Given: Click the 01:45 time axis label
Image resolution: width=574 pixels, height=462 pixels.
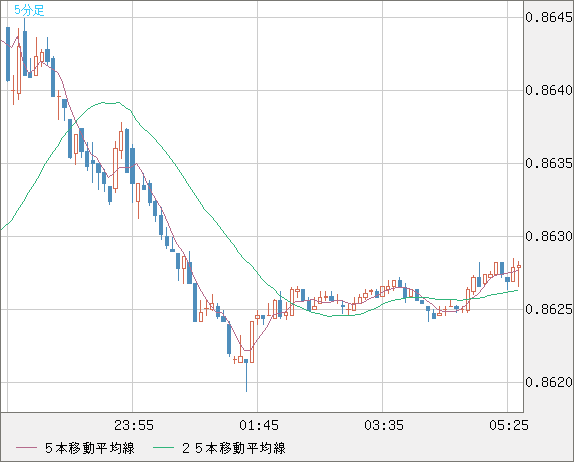Looking at the screenshot, I should click(259, 425).
